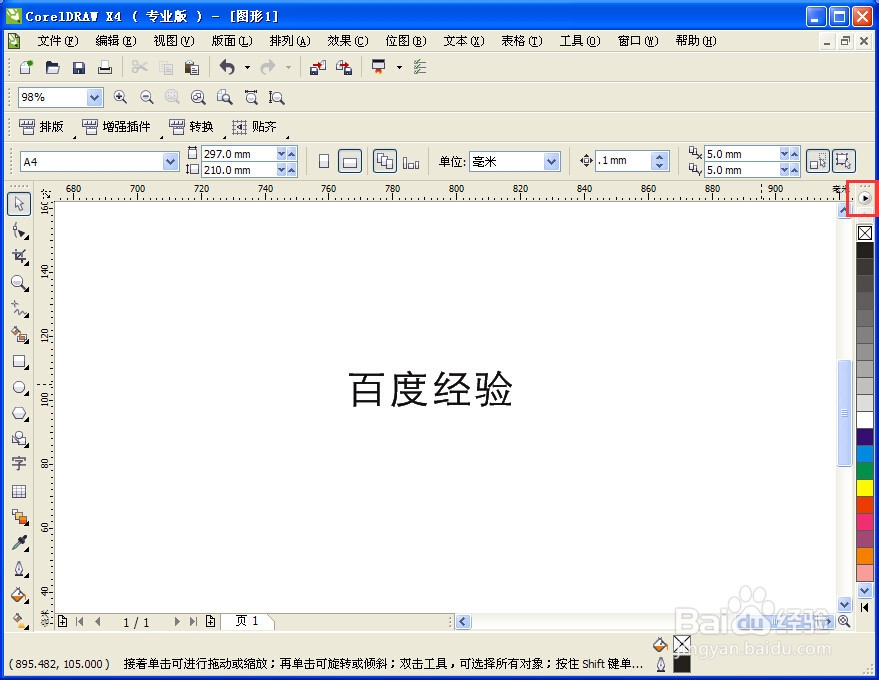The height and width of the screenshot is (680, 879).
Task: Expand the color palette fully
Action: click(864, 608)
